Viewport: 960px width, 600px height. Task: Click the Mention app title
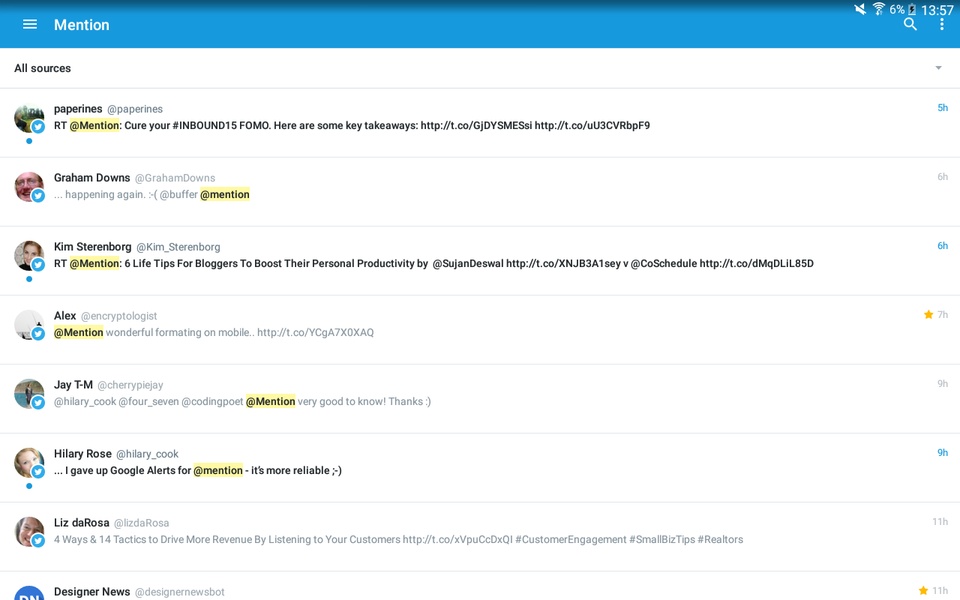[81, 24]
